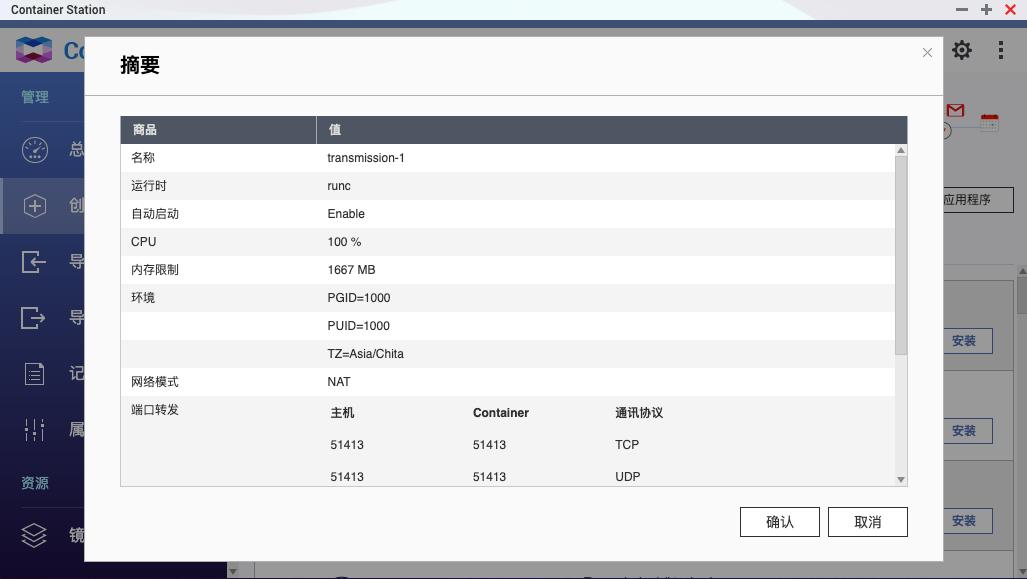This screenshot has width=1027, height=579.
Task: Select the TCP protocol cell
Action: click(x=627, y=445)
